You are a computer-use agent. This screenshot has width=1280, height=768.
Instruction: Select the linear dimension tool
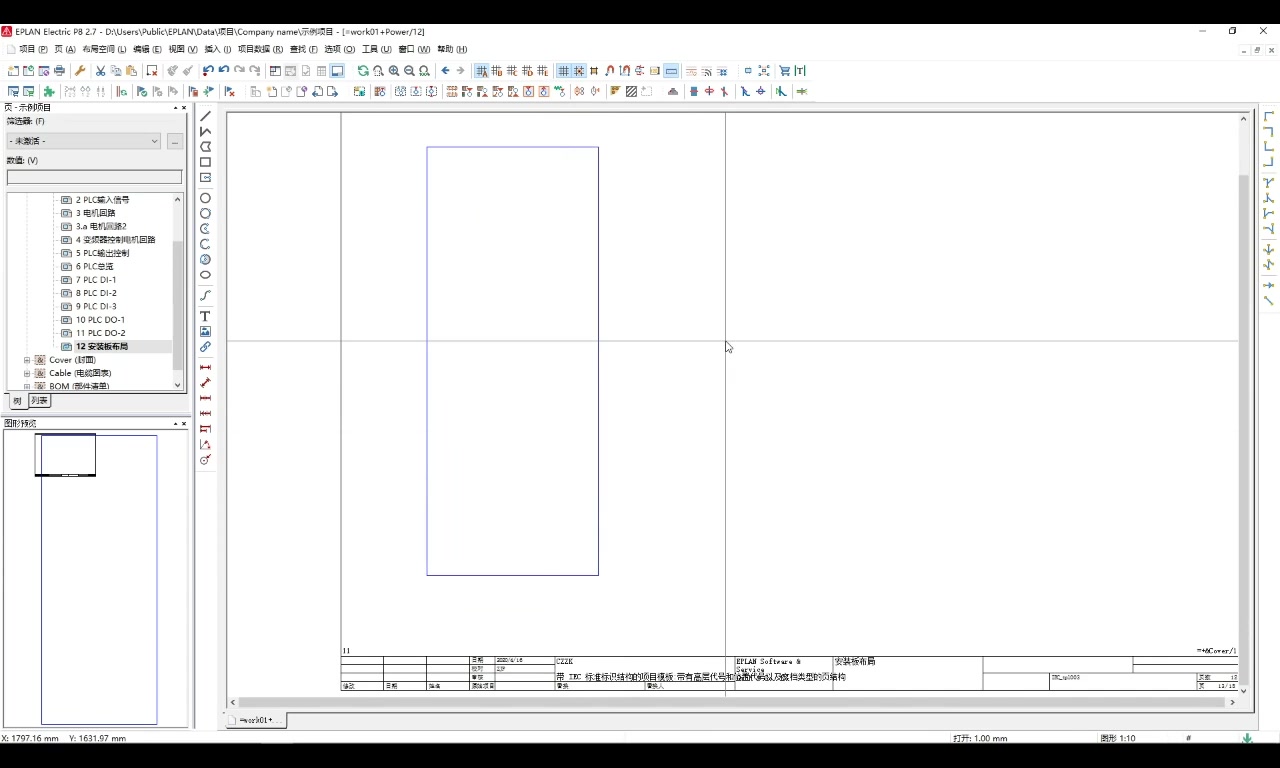[205, 367]
